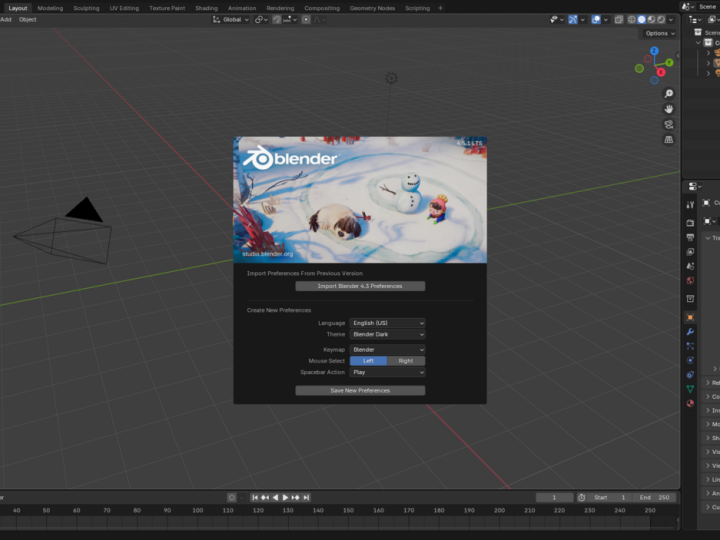Open the pivot point dropdown in header

tap(261, 20)
